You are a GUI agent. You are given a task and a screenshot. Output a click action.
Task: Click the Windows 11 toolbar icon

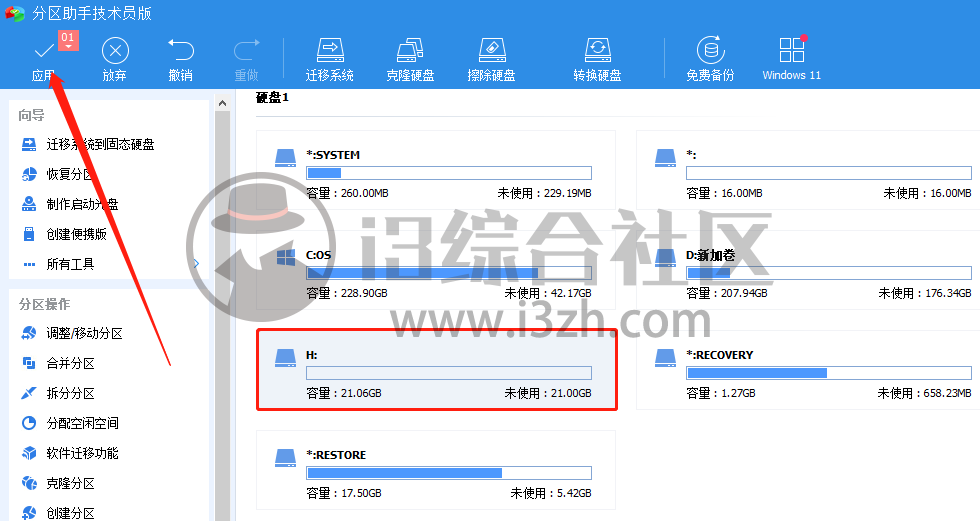click(792, 50)
